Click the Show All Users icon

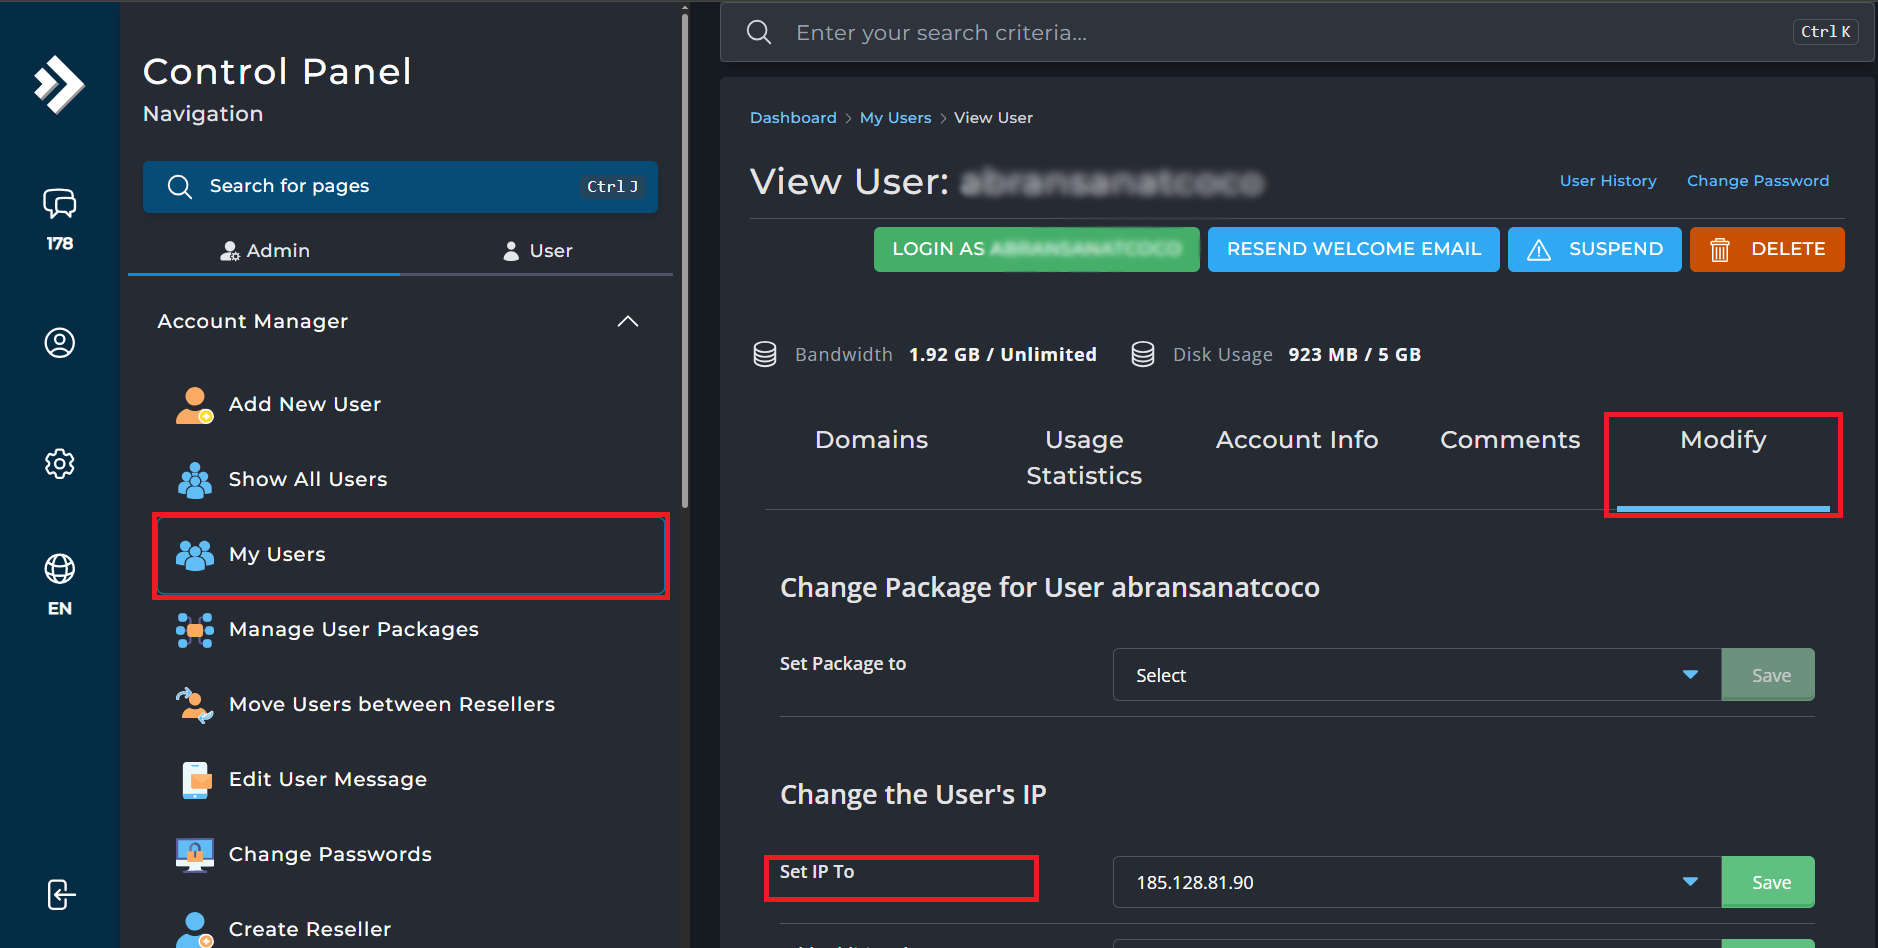[195, 480]
